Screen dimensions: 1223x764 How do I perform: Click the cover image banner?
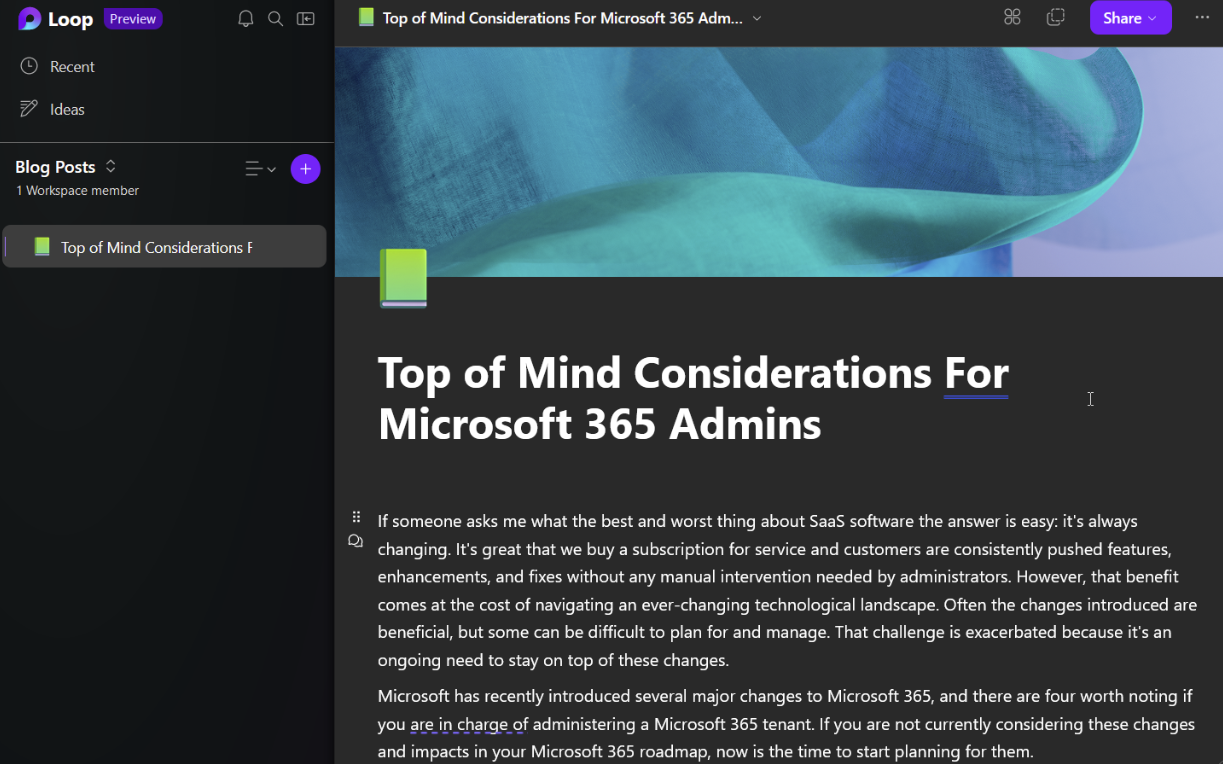coord(779,161)
